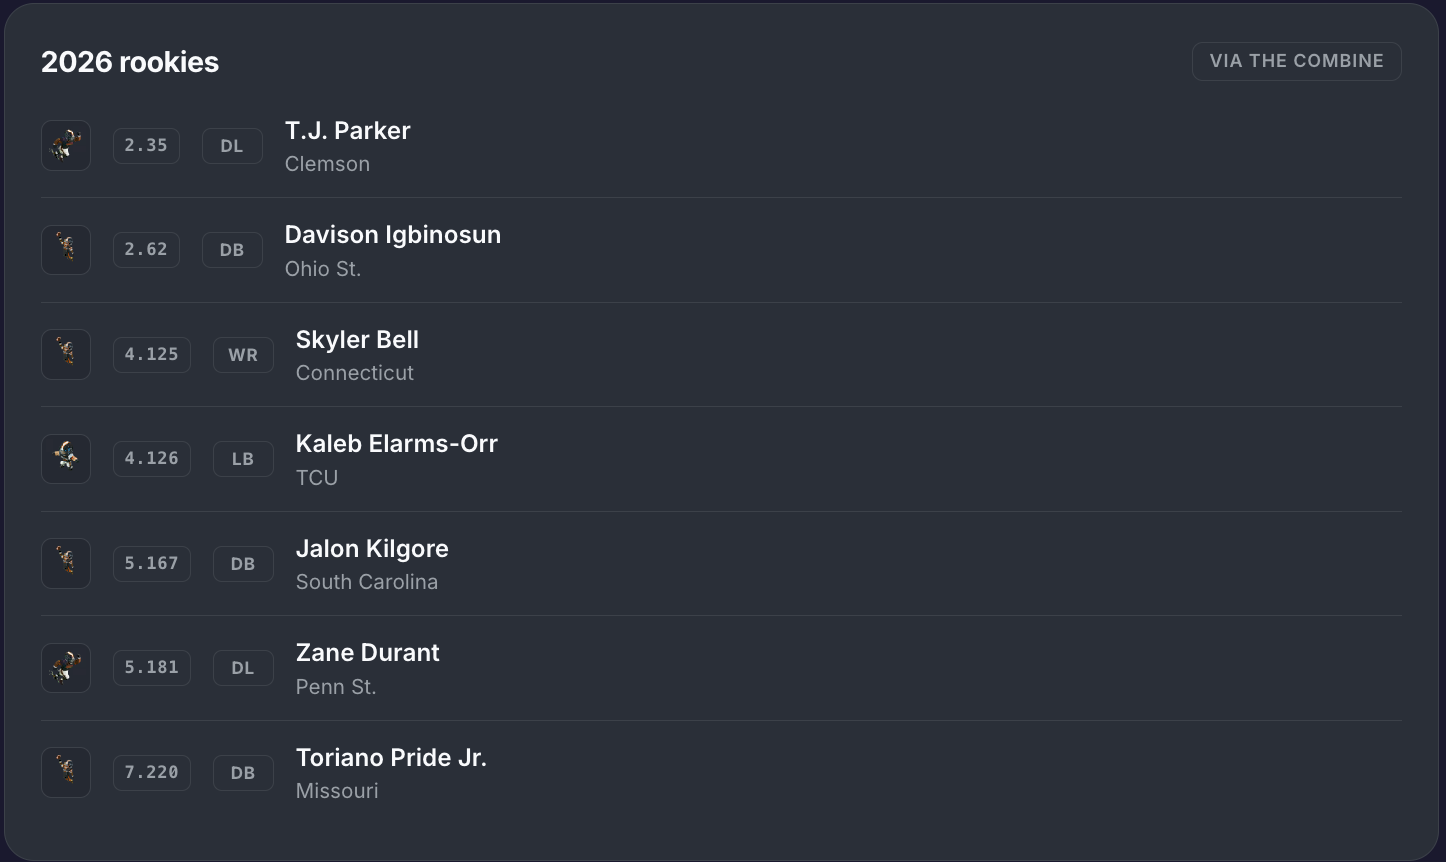1446x862 pixels.
Task: Open Toriano Pride Jr.'s name
Action: 391,758
